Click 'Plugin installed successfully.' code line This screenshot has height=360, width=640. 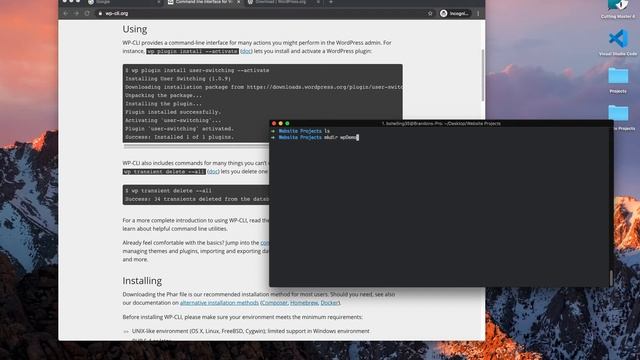pos(173,112)
